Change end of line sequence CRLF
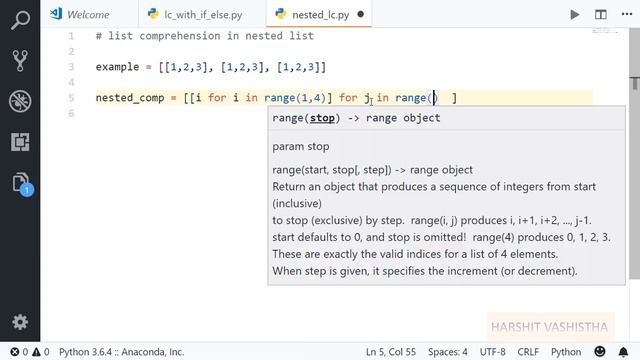The image size is (640, 360). (x=528, y=352)
